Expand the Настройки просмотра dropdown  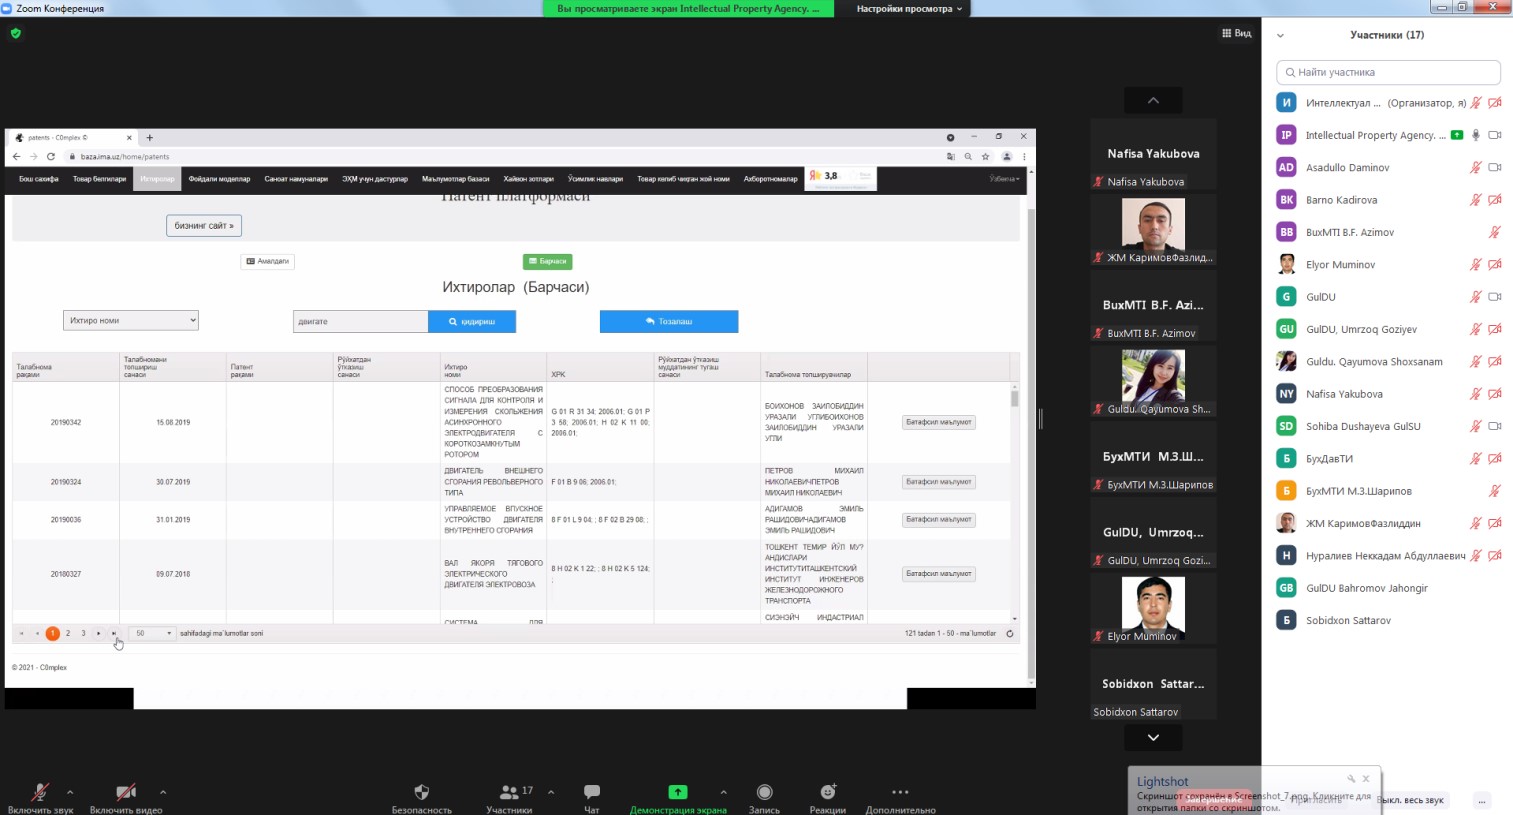click(909, 9)
